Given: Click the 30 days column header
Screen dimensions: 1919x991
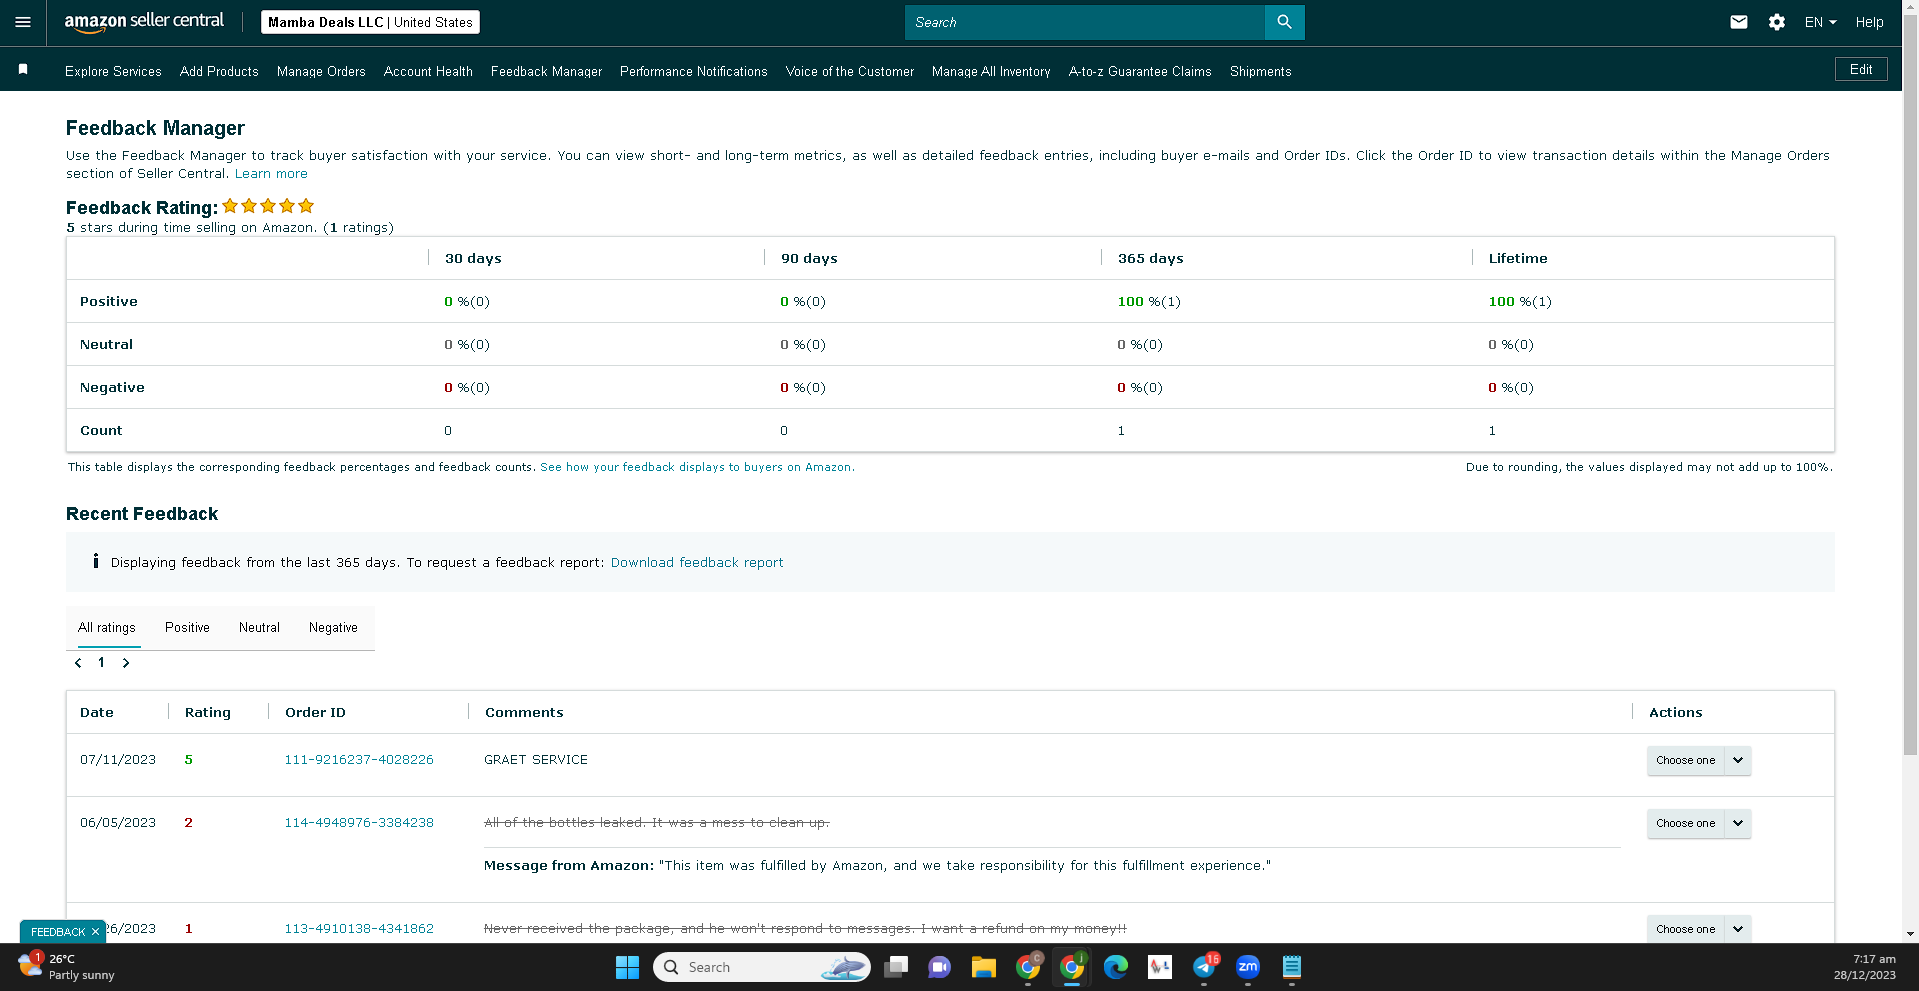Looking at the screenshot, I should coord(473,258).
